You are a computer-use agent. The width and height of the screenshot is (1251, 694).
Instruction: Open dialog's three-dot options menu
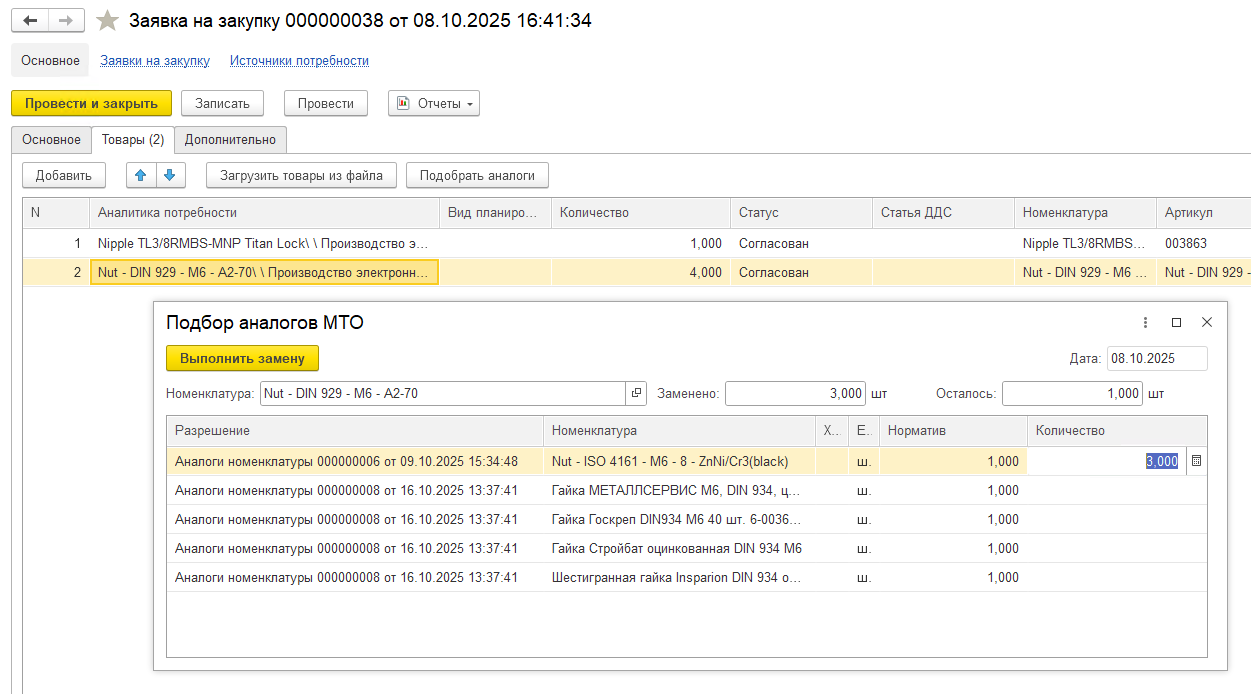tap(1146, 322)
